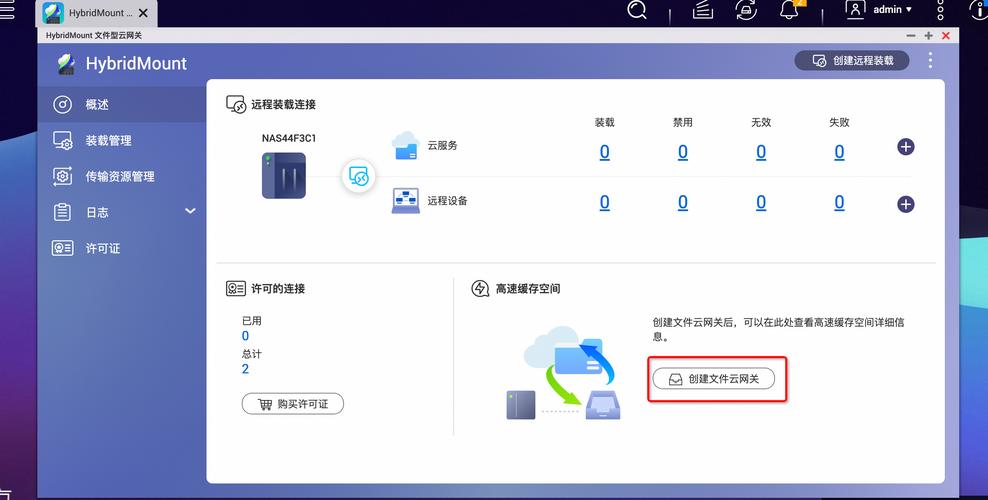
Task: Click the info icon at top right
Action: coord(979,9)
